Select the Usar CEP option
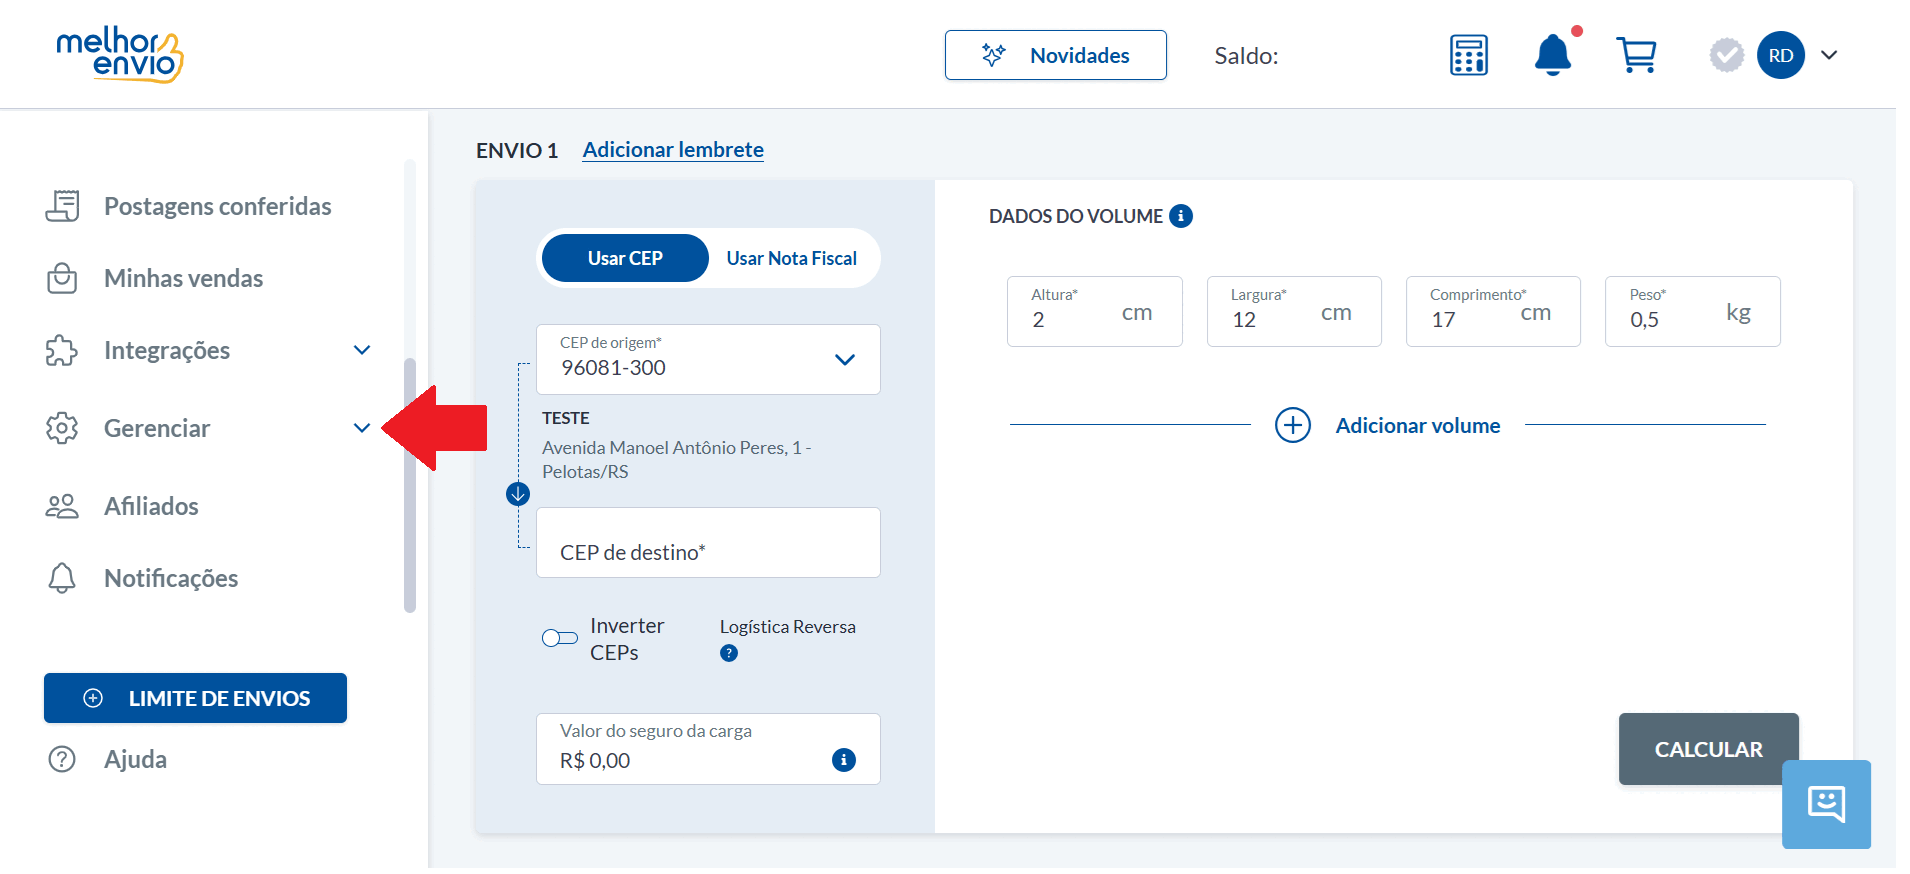This screenshot has height=874, width=1910. 625,258
